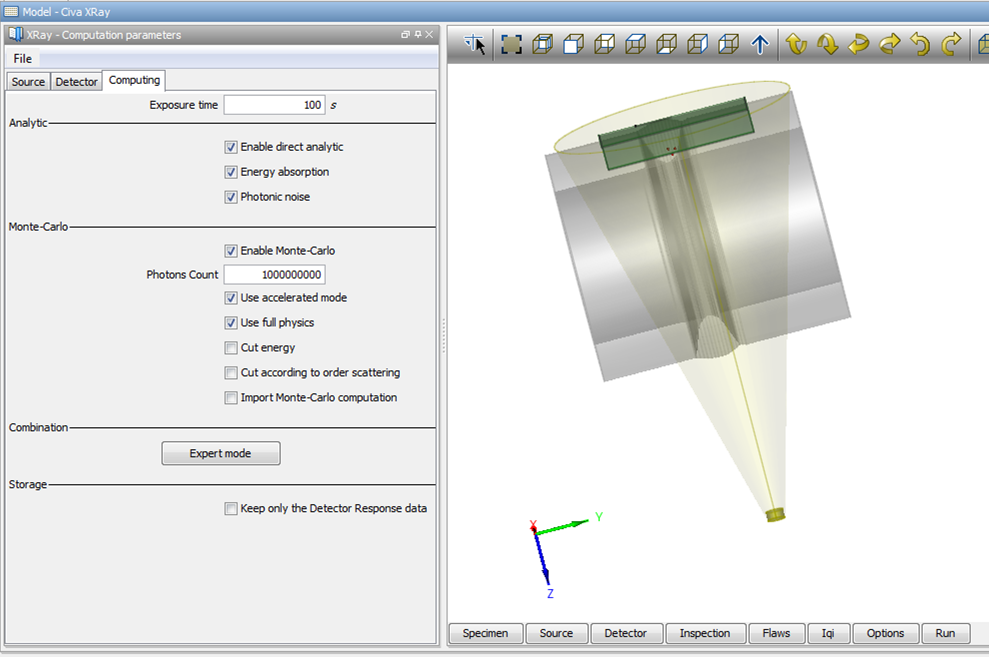Click the "Exposure time" label
This screenshot has width=989, height=657.
pos(184,105)
